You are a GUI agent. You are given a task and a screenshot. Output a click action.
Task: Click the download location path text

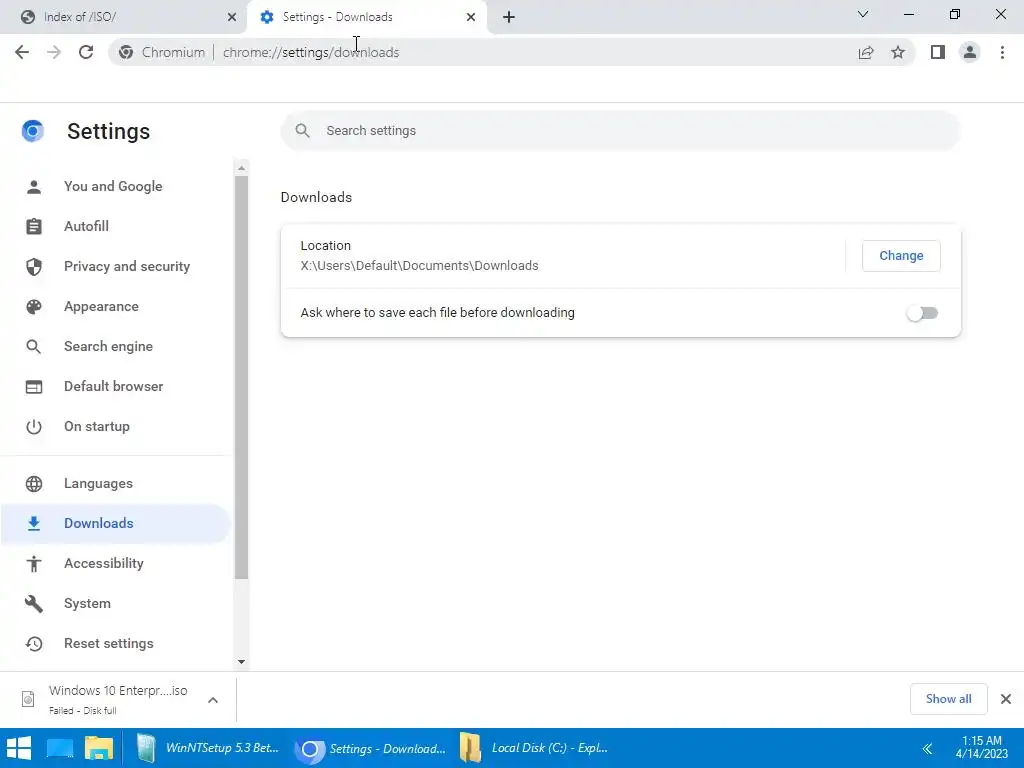pos(419,266)
